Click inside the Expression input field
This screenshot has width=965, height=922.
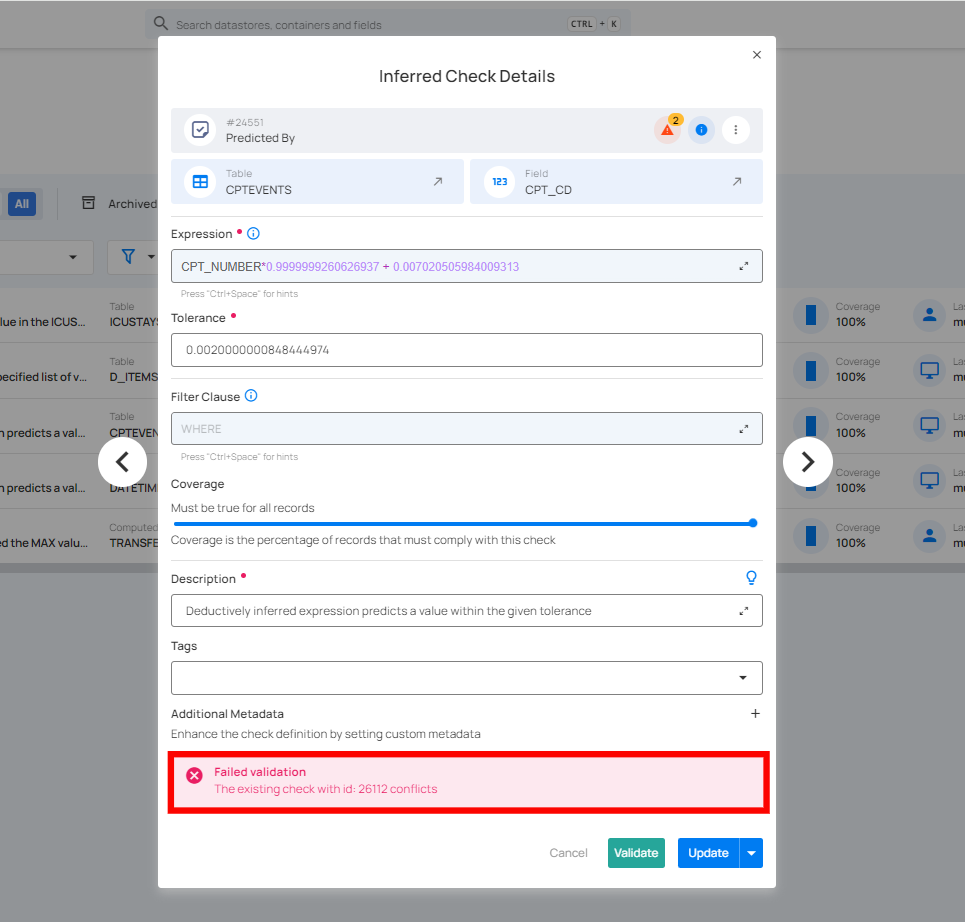pos(466,266)
